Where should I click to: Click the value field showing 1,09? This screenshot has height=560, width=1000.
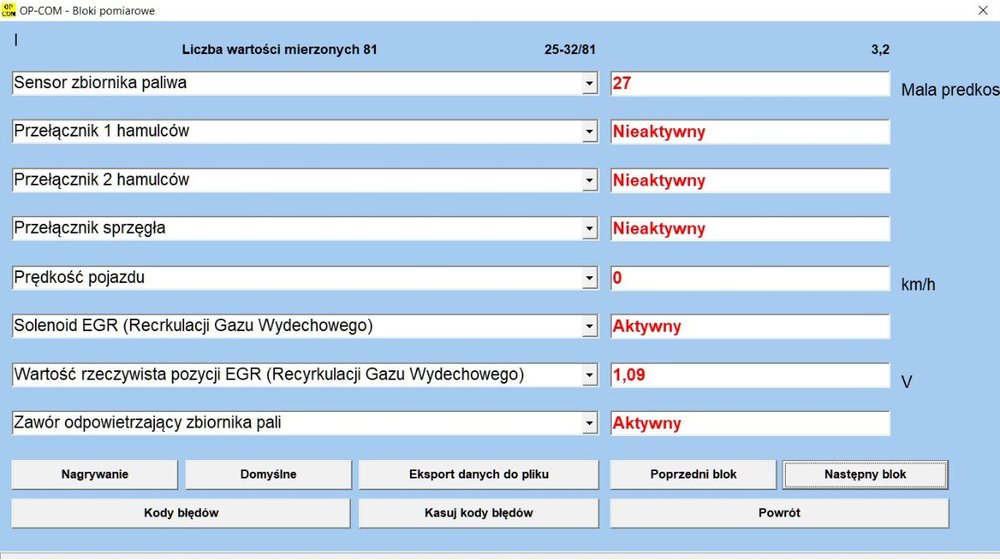pos(749,375)
